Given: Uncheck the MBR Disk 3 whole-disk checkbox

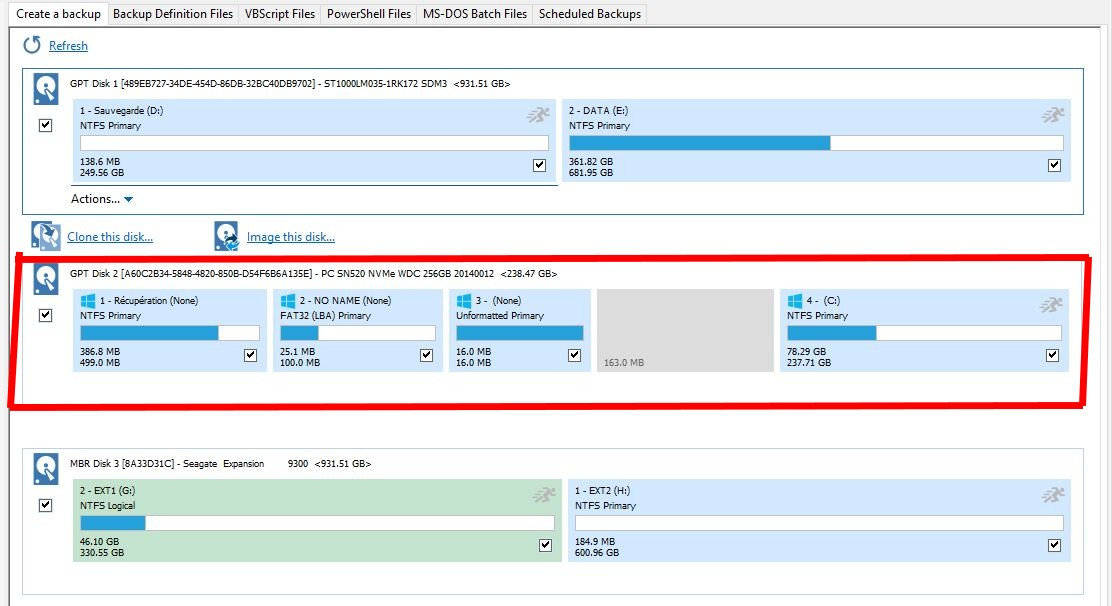Looking at the screenshot, I should pyautogui.click(x=45, y=505).
